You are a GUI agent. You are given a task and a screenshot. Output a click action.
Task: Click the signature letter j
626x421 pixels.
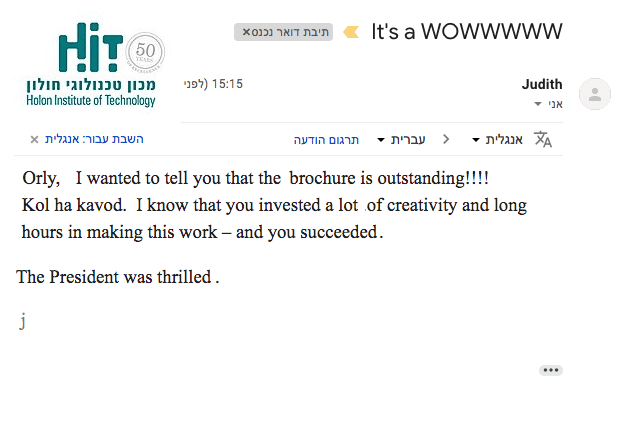click(x=23, y=321)
